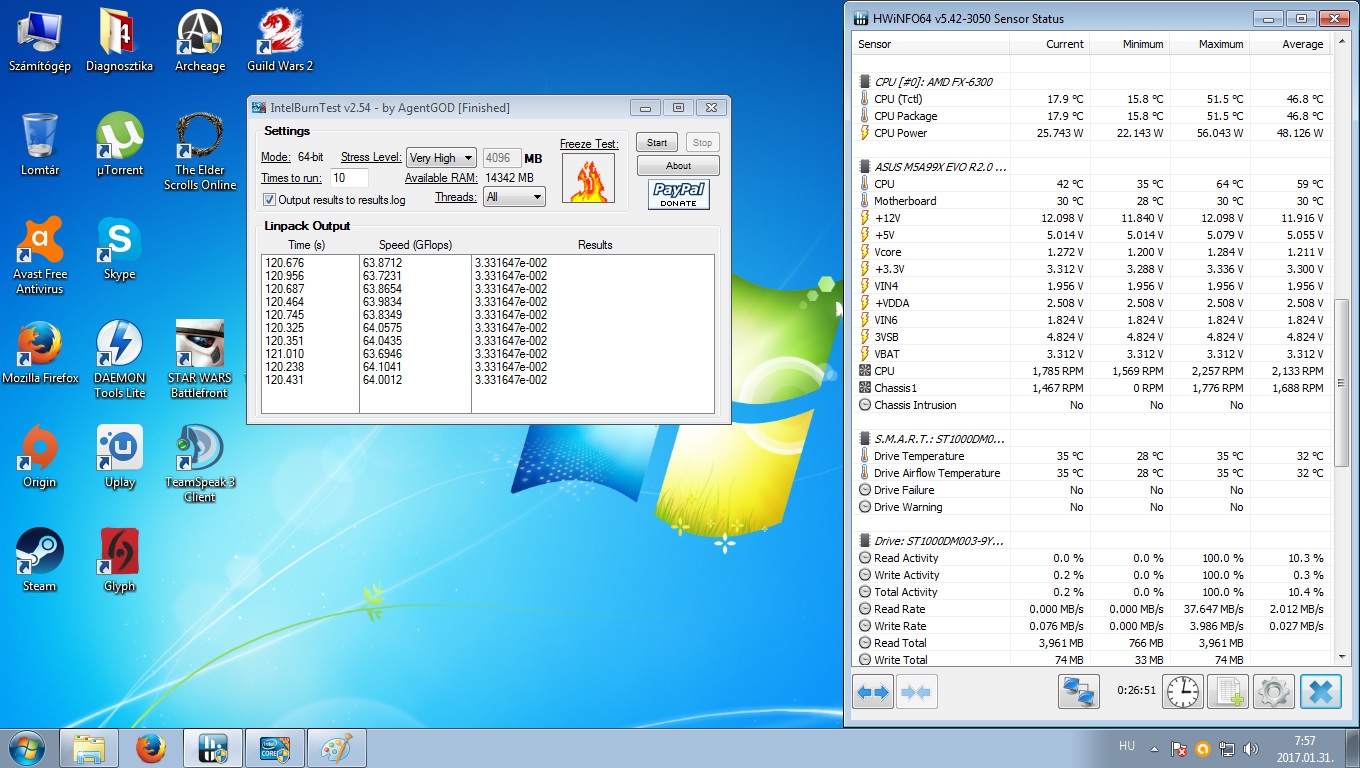Select the Chassis1 fan row
Screen dimensions: 1360x768
pos(1093,388)
